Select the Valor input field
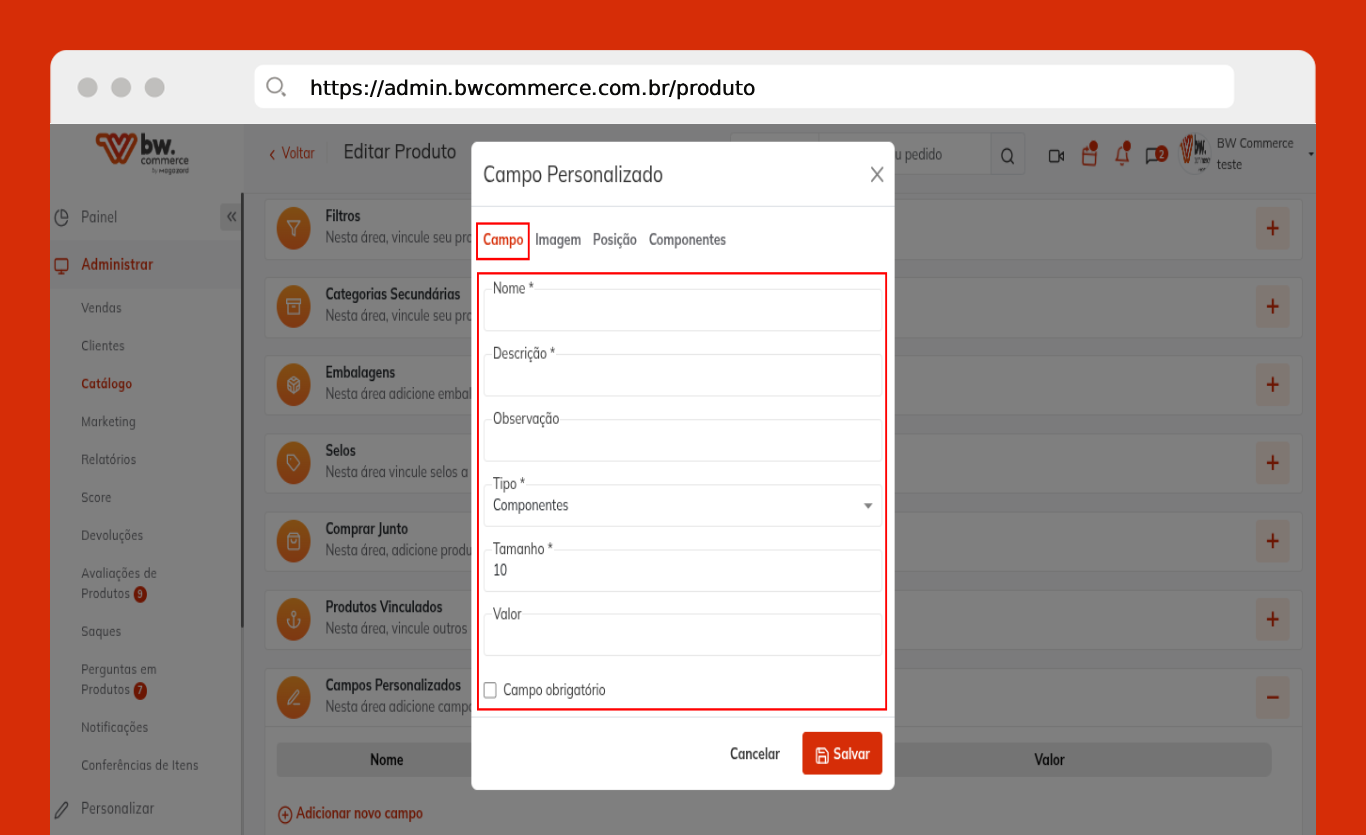1366x835 pixels. pos(683,635)
